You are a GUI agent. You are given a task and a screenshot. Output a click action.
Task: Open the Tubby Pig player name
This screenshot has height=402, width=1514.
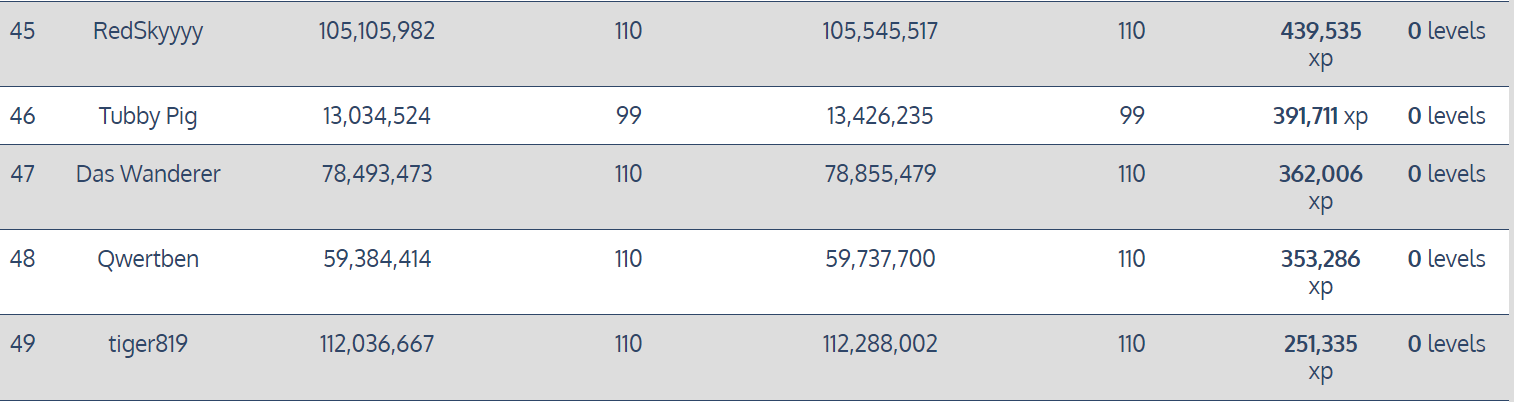[148, 116]
